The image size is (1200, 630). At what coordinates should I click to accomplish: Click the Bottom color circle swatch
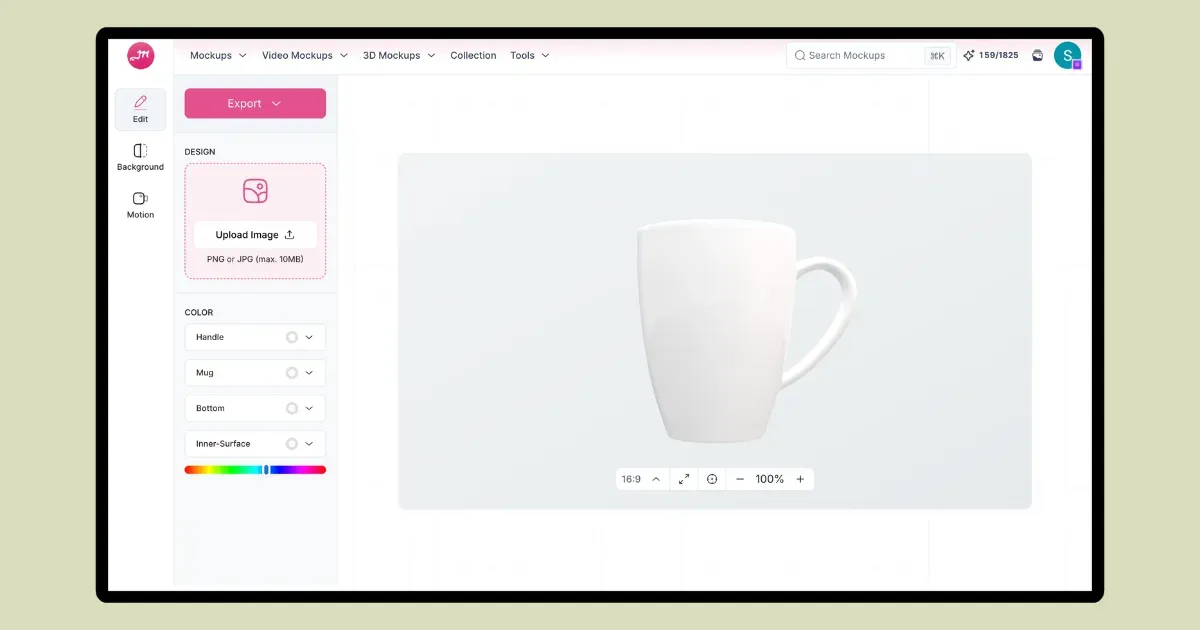coord(292,408)
